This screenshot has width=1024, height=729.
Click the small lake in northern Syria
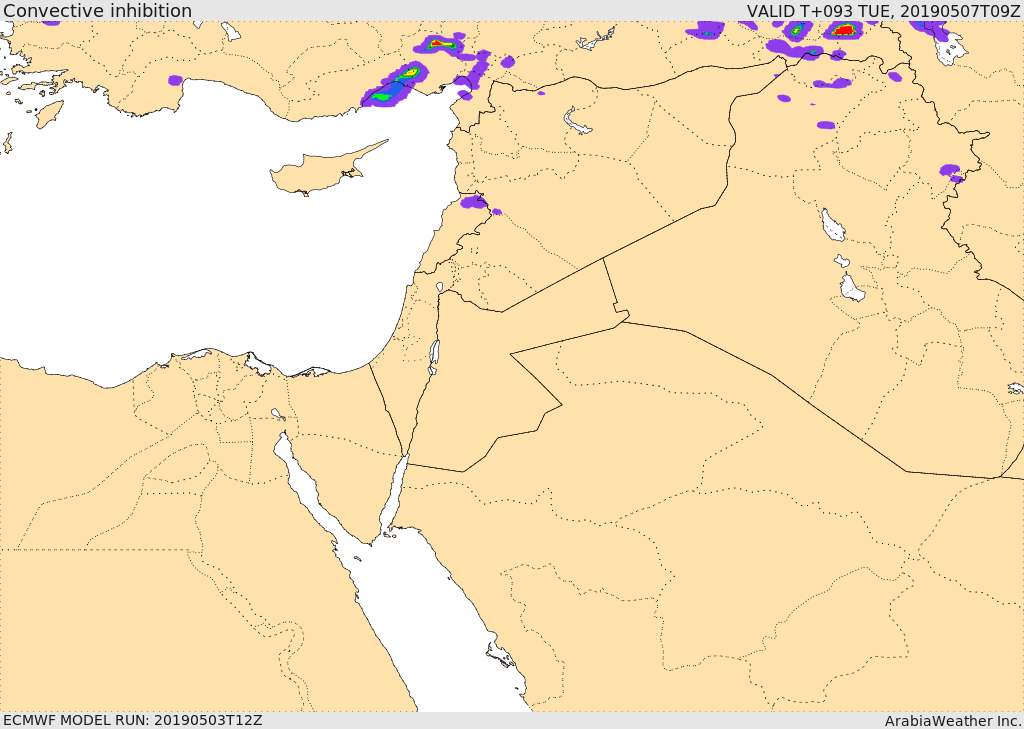[x=576, y=121]
